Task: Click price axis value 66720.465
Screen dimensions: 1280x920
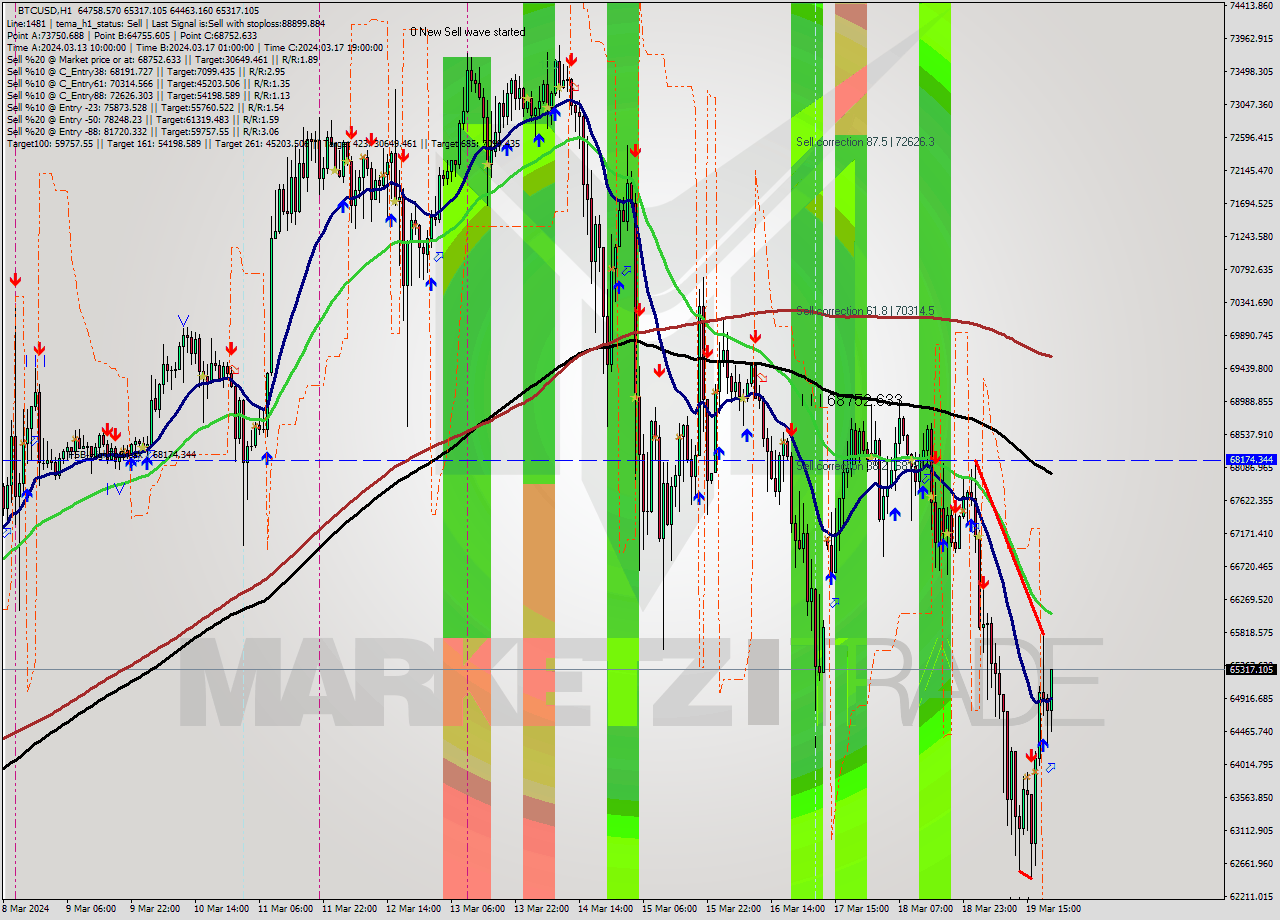Action: click(1250, 566)
